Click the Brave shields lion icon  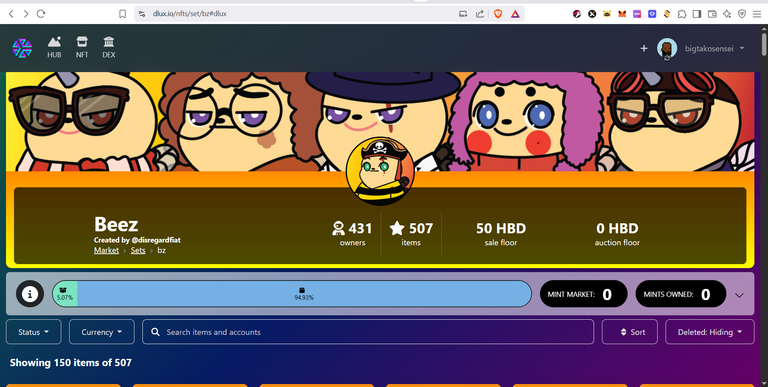coord(498,14)
